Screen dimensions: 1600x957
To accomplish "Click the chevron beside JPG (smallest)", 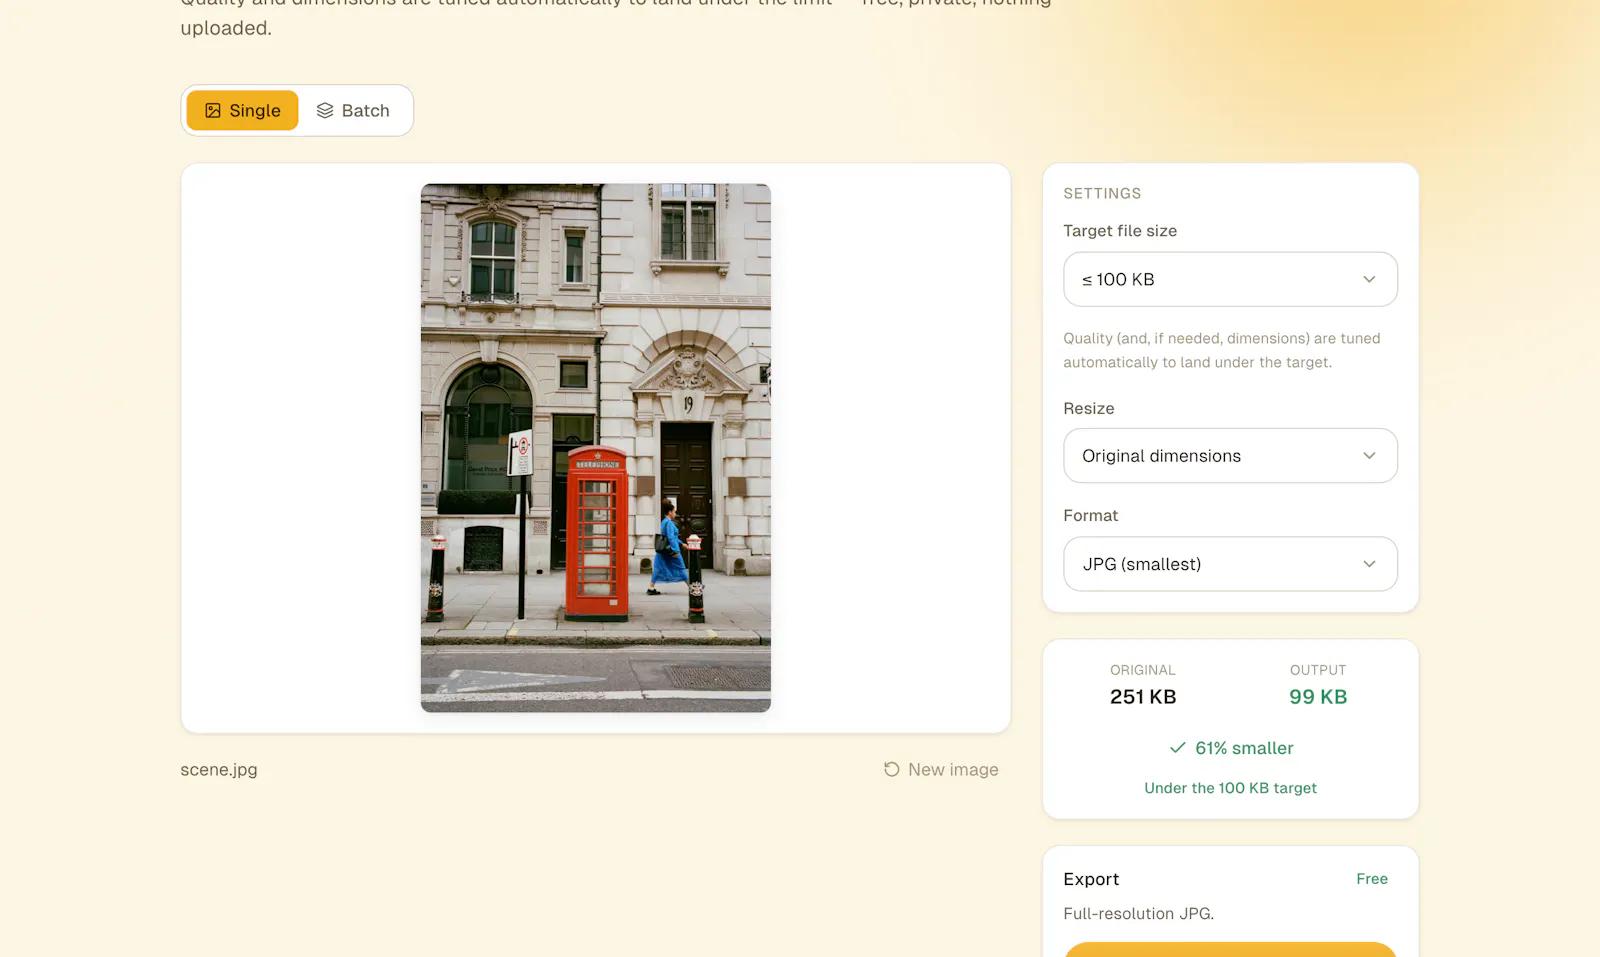I will [x=1369, y=564].
